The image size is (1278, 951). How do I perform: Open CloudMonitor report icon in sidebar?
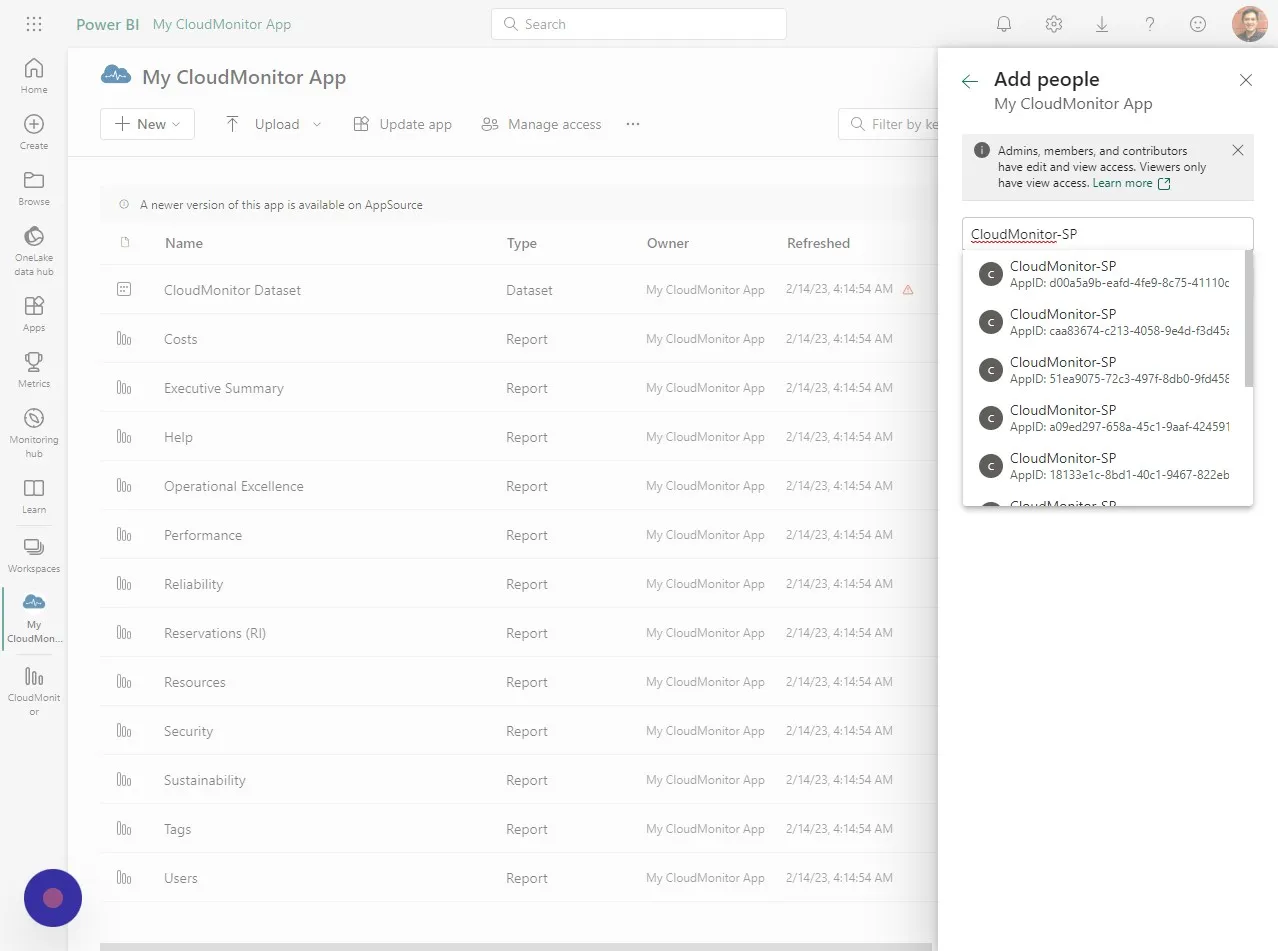point(34,690)
